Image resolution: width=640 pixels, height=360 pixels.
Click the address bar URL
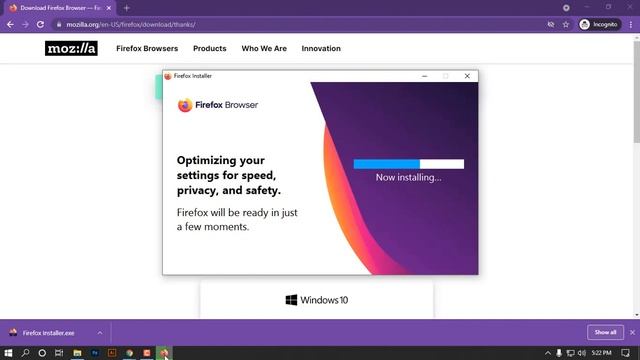(131, 24)
